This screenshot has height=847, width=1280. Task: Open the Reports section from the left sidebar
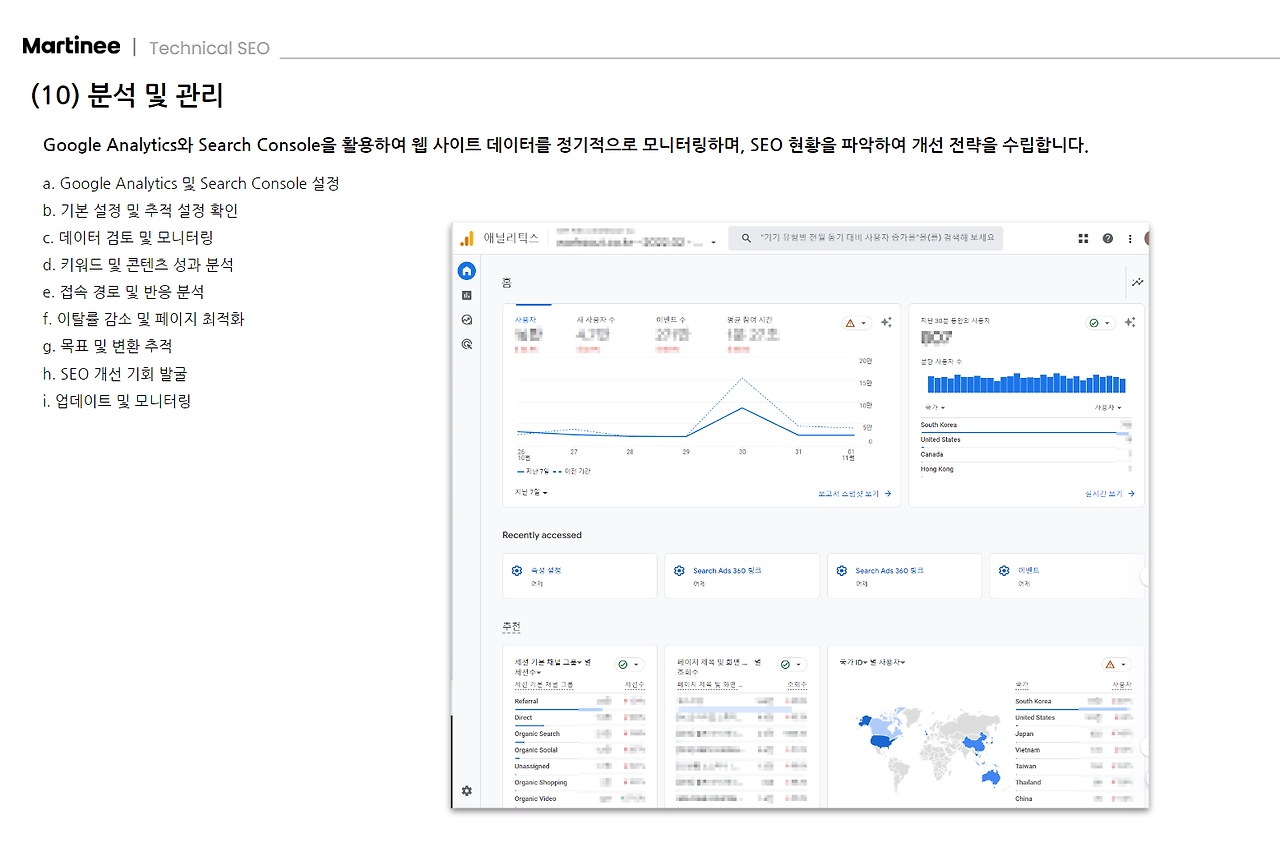click(x=466, y=295)
